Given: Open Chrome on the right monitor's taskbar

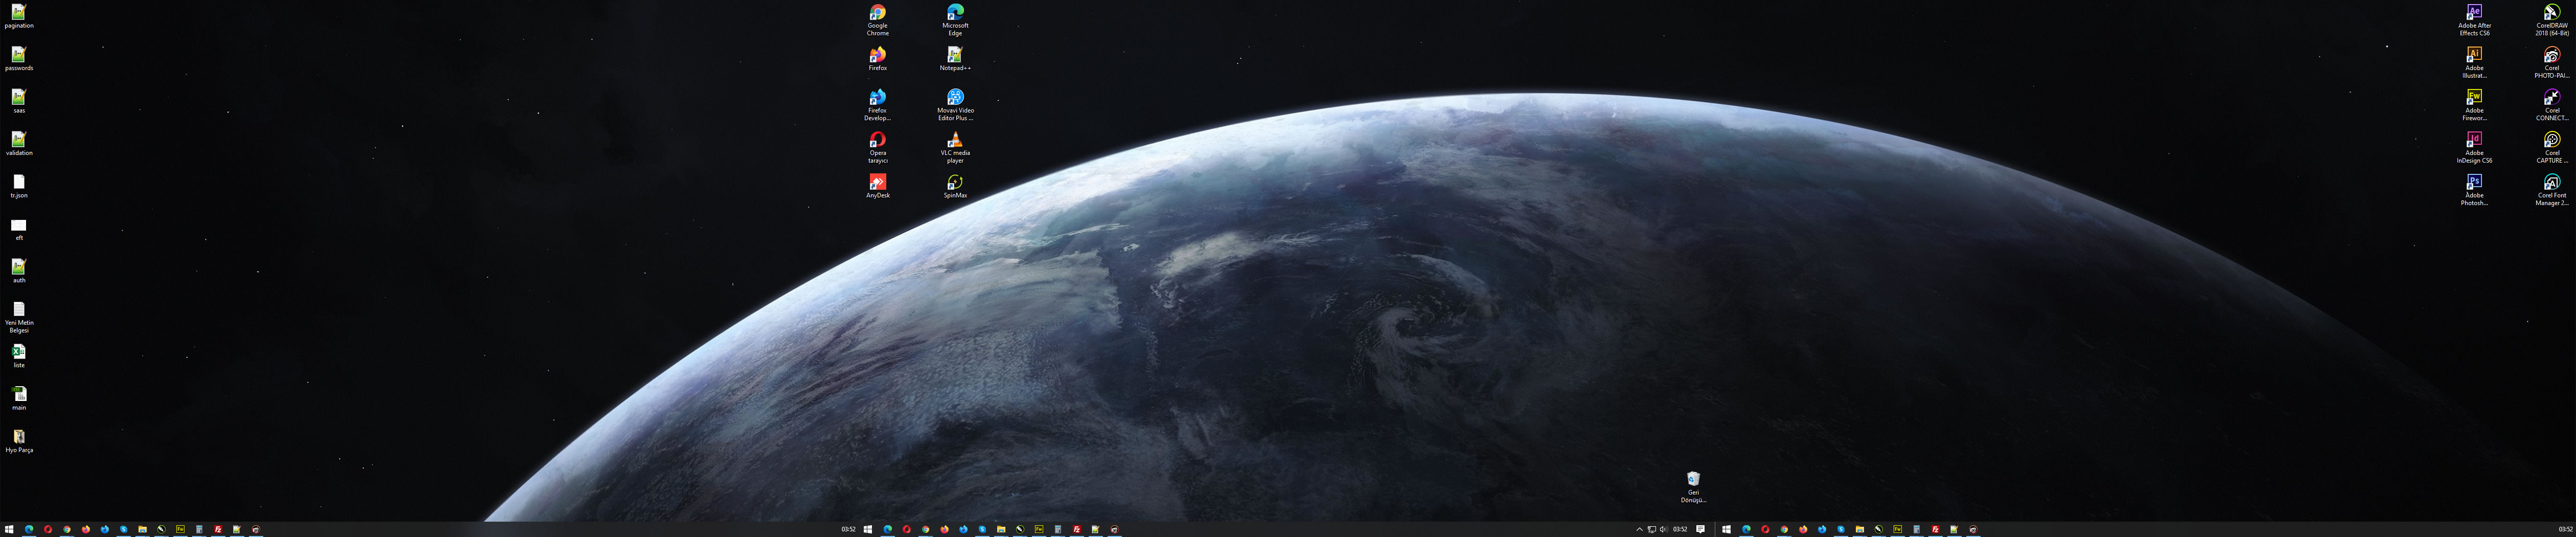Looking at the screenshot, I should 1784,529.
